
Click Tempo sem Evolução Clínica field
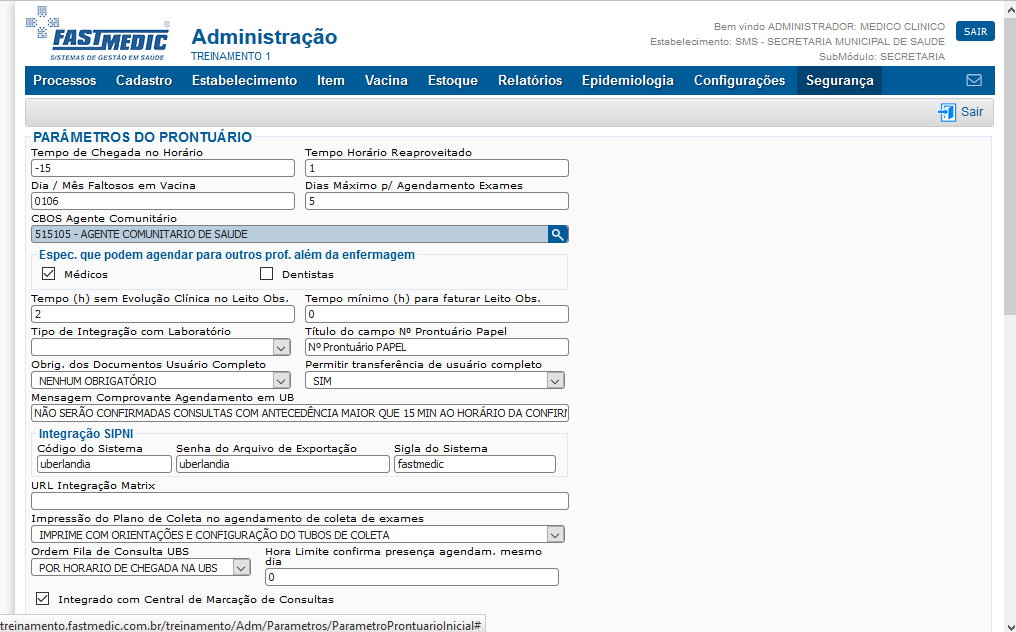(x=163, y=314)
